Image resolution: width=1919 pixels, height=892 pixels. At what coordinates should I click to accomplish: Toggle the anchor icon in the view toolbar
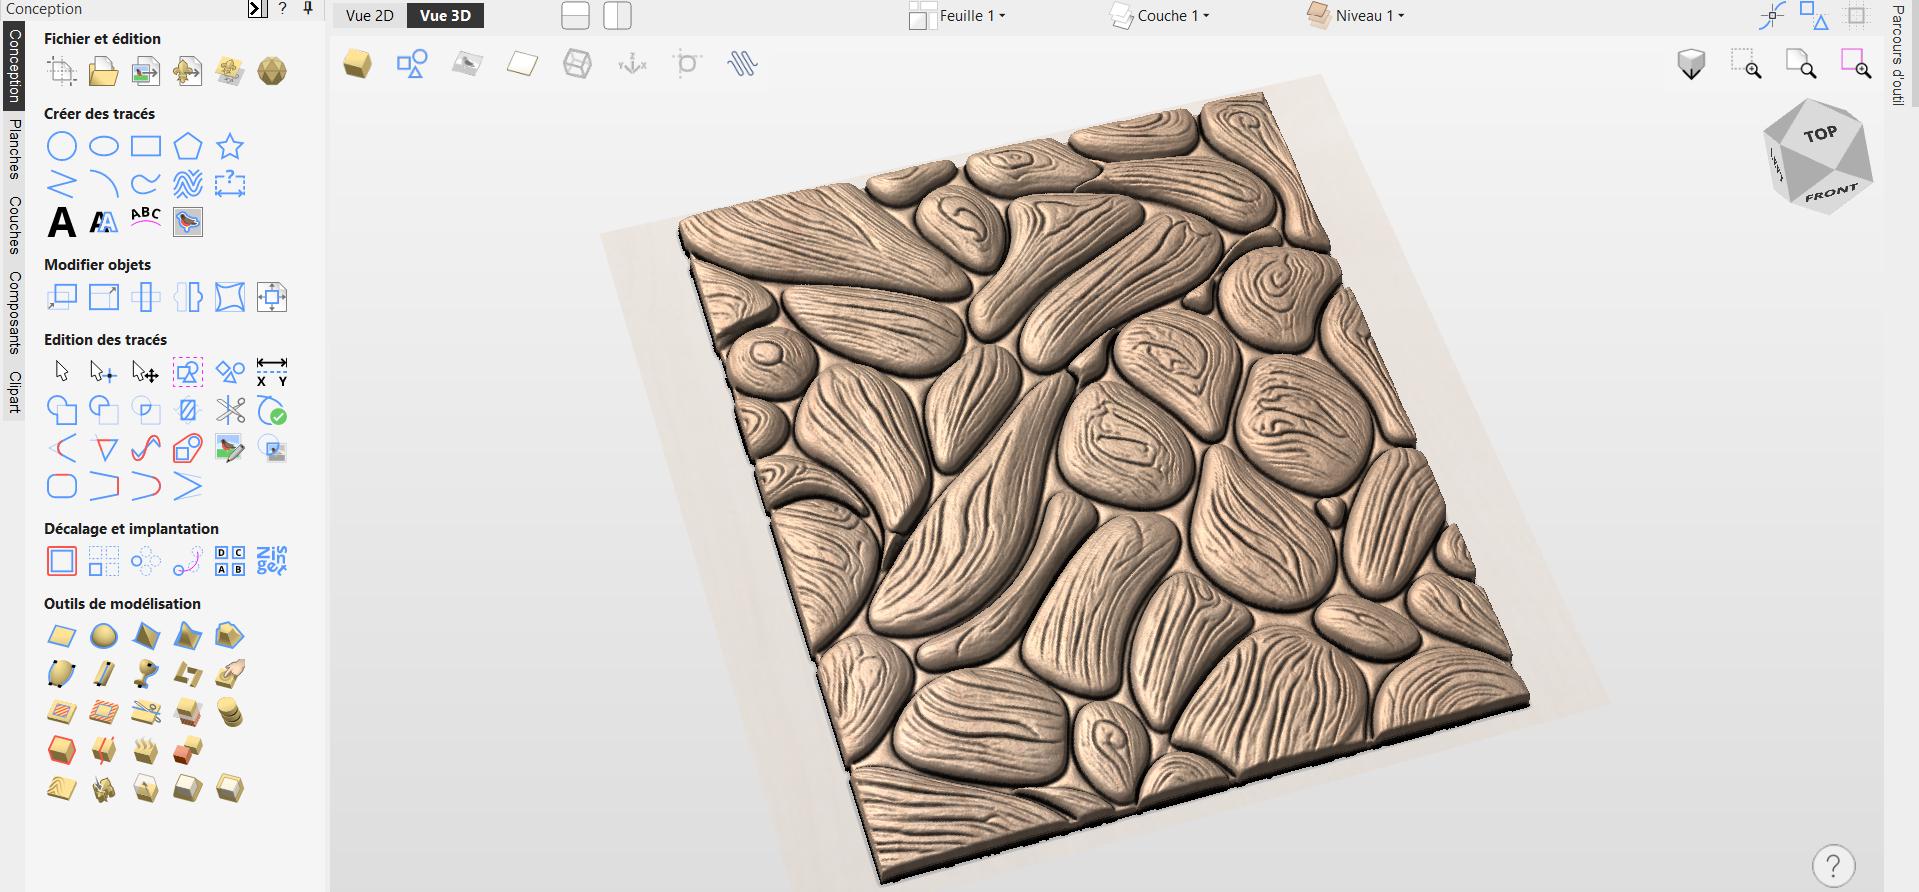click(x=632, y=64)
